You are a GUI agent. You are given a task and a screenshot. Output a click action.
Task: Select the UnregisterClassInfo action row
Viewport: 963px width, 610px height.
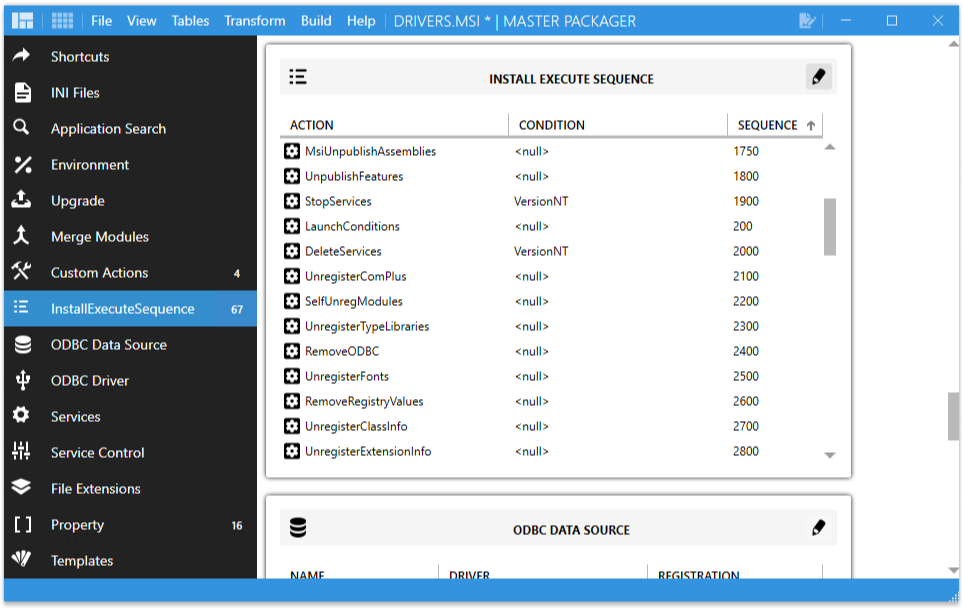click(552, 426)
